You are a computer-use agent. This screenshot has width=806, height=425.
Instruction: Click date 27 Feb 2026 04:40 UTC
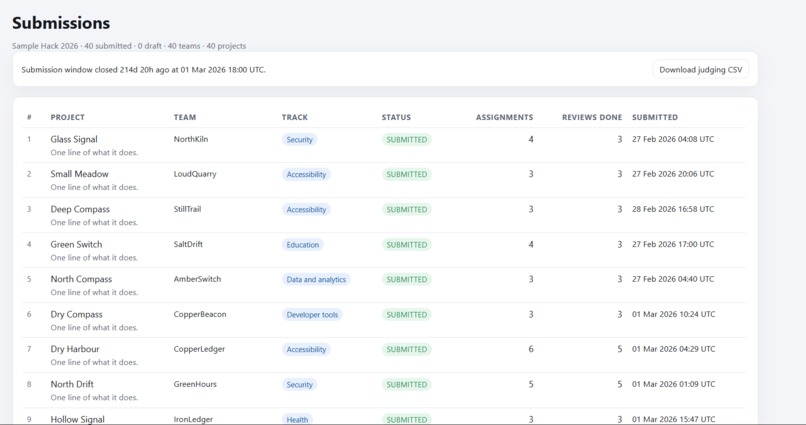673,279
